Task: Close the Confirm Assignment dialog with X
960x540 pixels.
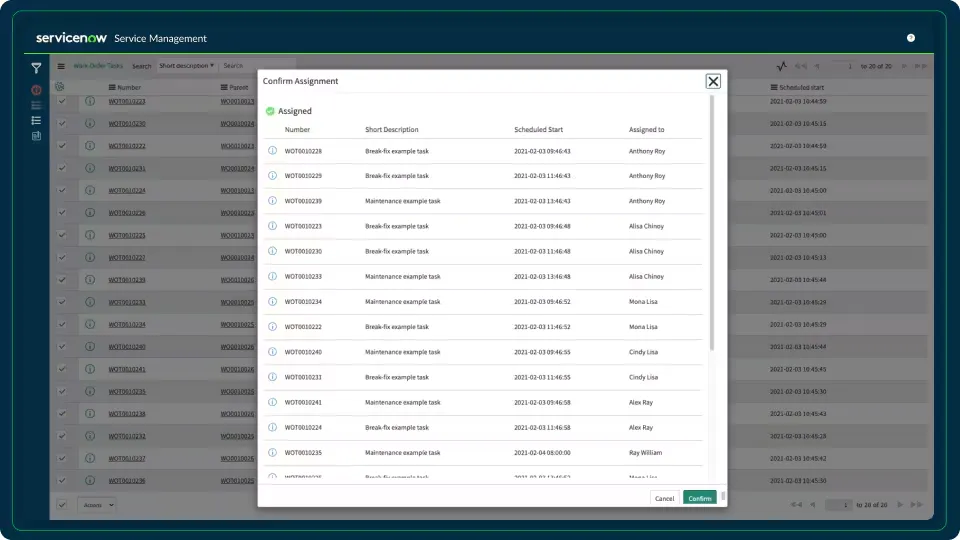Action: tap(713, 81)
